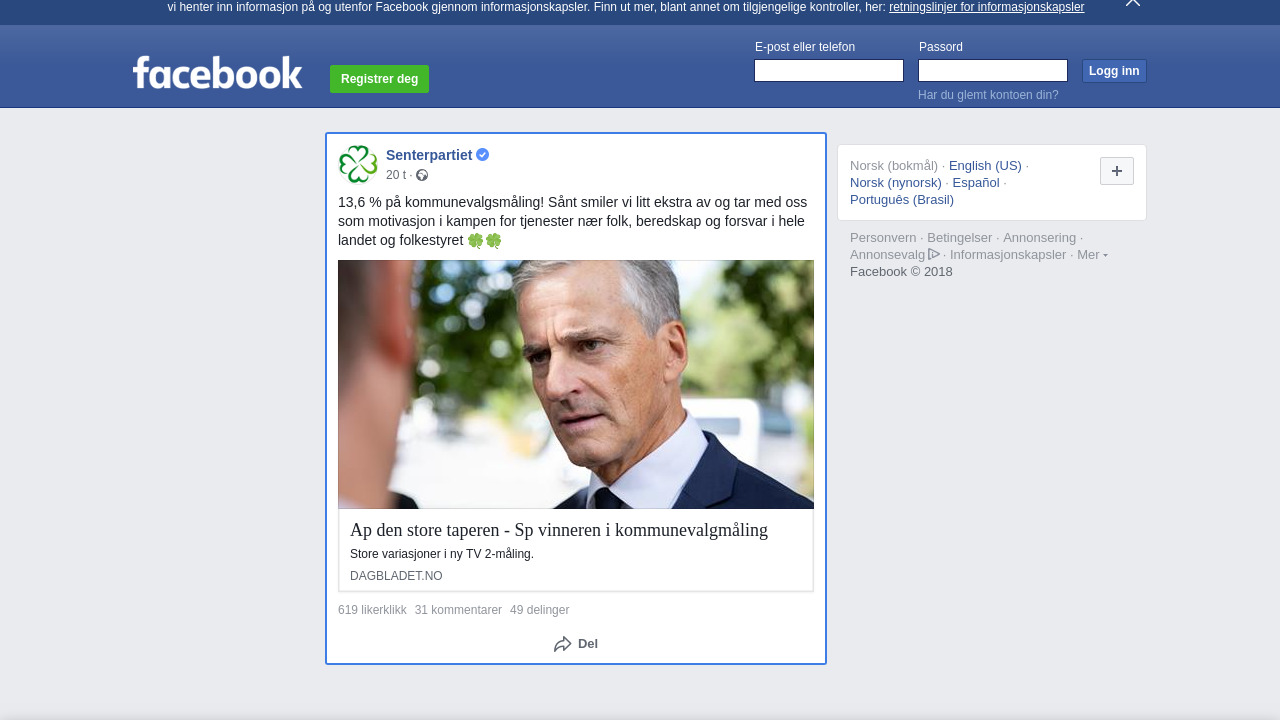Open the Senterpartiet page name link
Image resolution: width=1280 pixels, height=720 pixels.
coord(429,155)
